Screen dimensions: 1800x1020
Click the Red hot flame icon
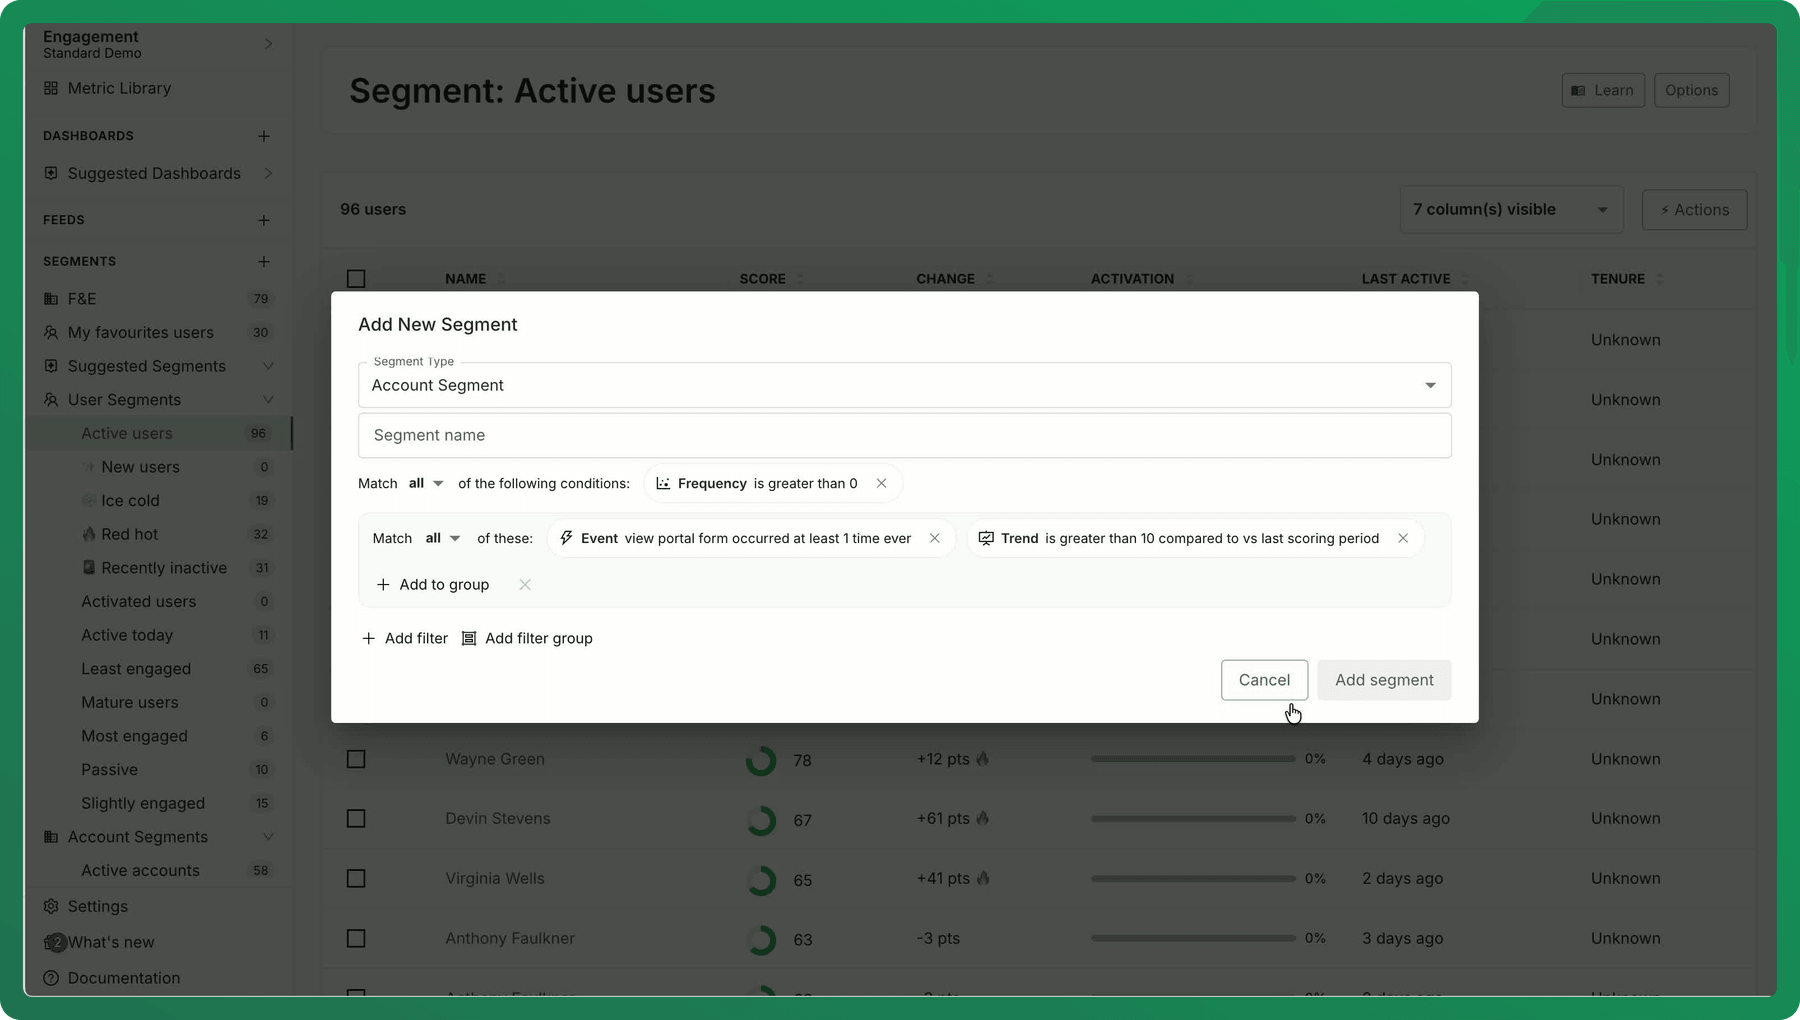tap(89, 534)
